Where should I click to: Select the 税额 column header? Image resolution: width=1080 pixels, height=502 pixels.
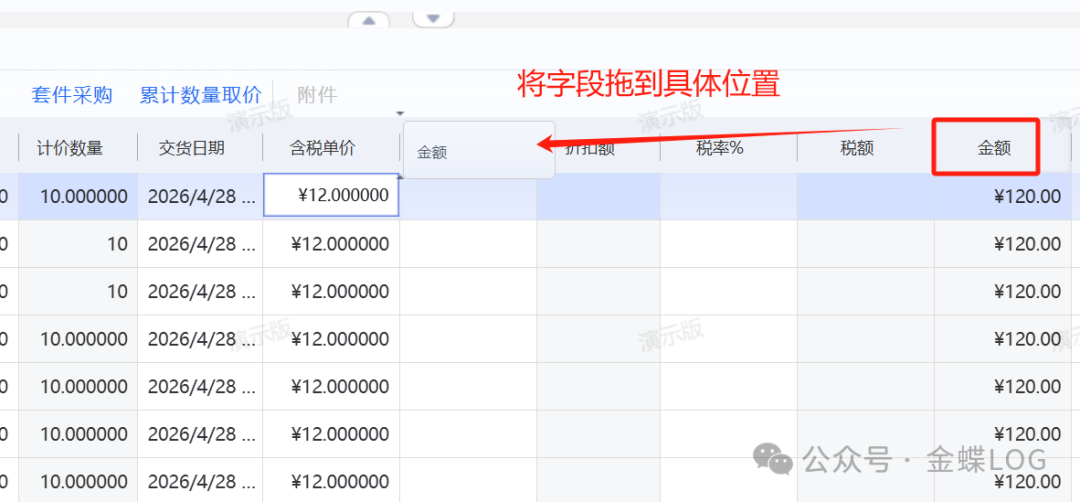point(857,148)
